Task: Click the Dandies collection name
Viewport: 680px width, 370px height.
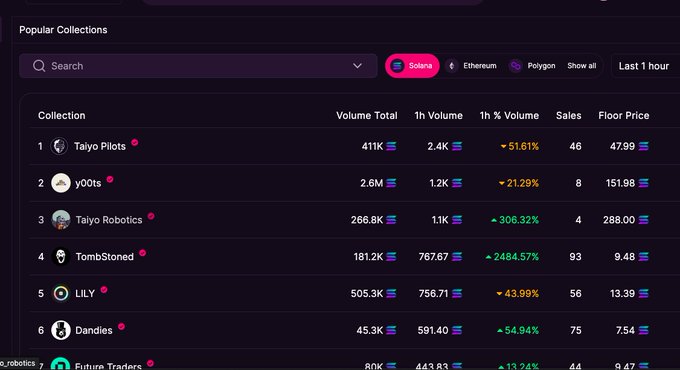Action: click(x=94, y=330)
